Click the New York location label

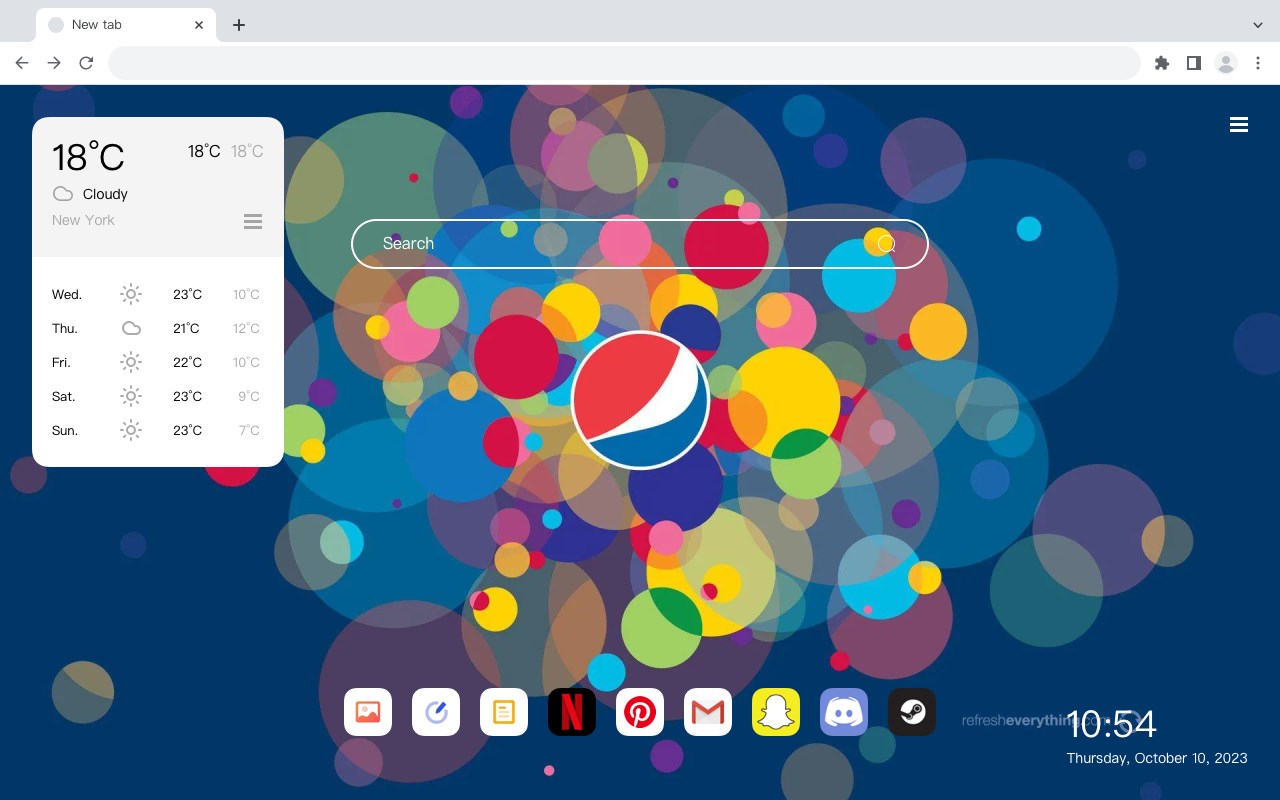tap(83, 220)
